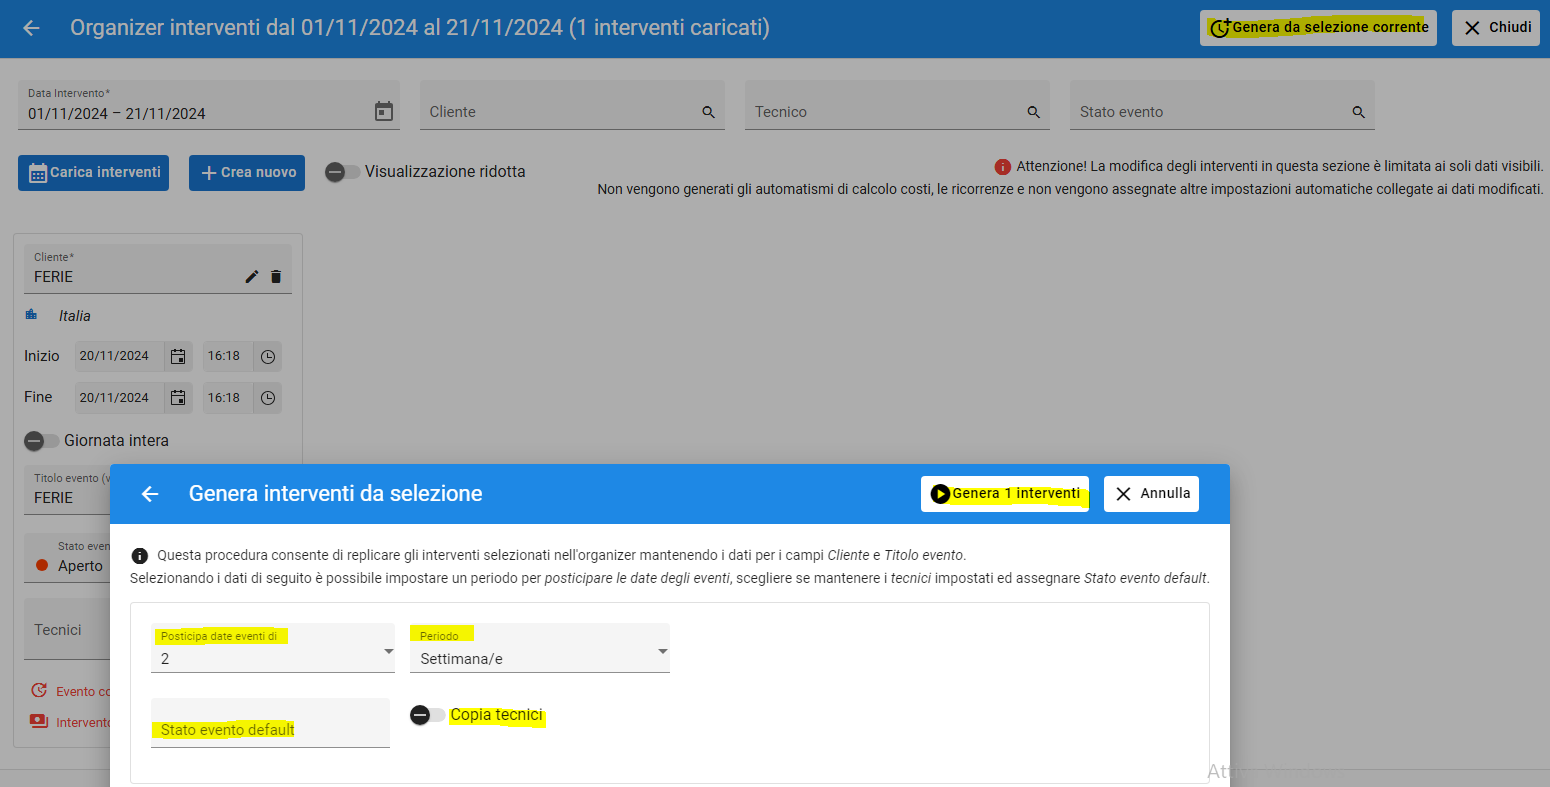The height and width of the screenshot is (787, 1550).
Task: Click red warning info icon near Attenzione
Action: (x=1003, y=167)
